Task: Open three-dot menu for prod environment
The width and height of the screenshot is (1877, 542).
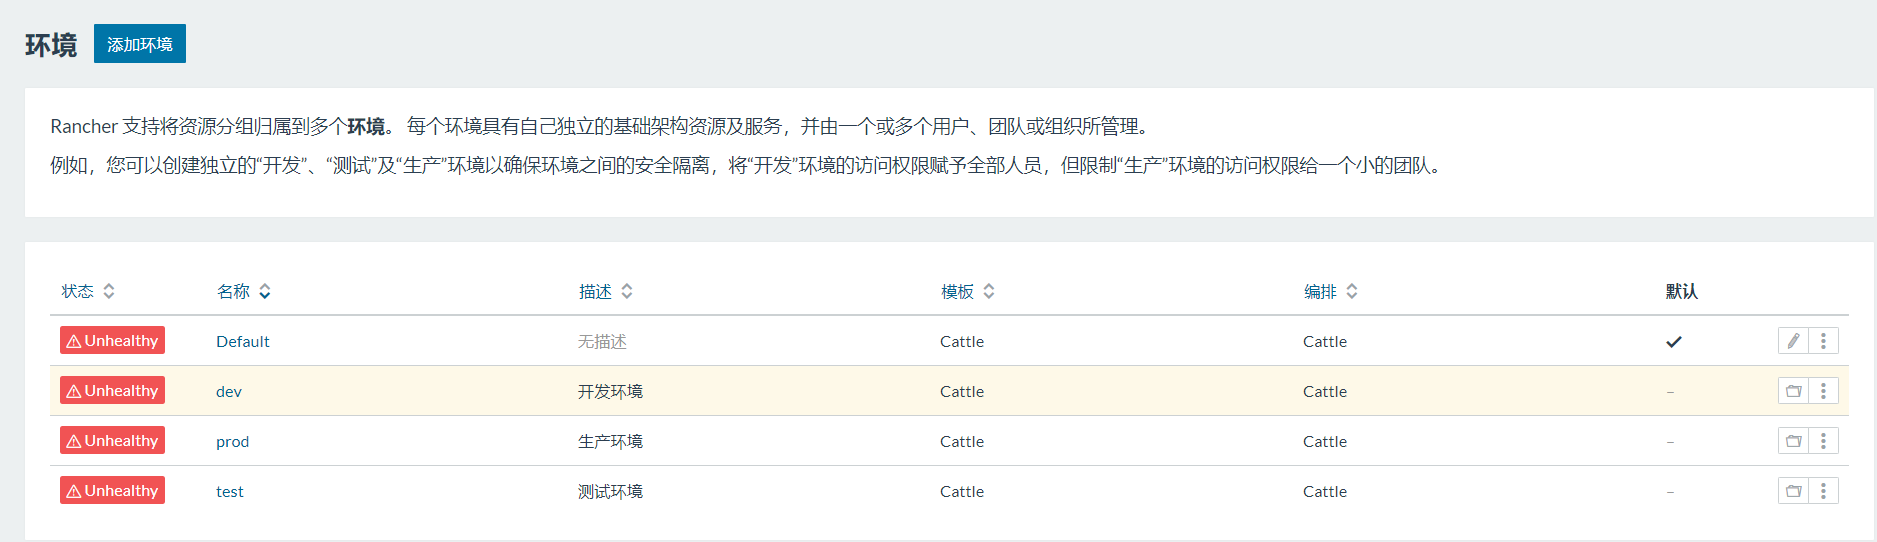Action: [1823, 441]
